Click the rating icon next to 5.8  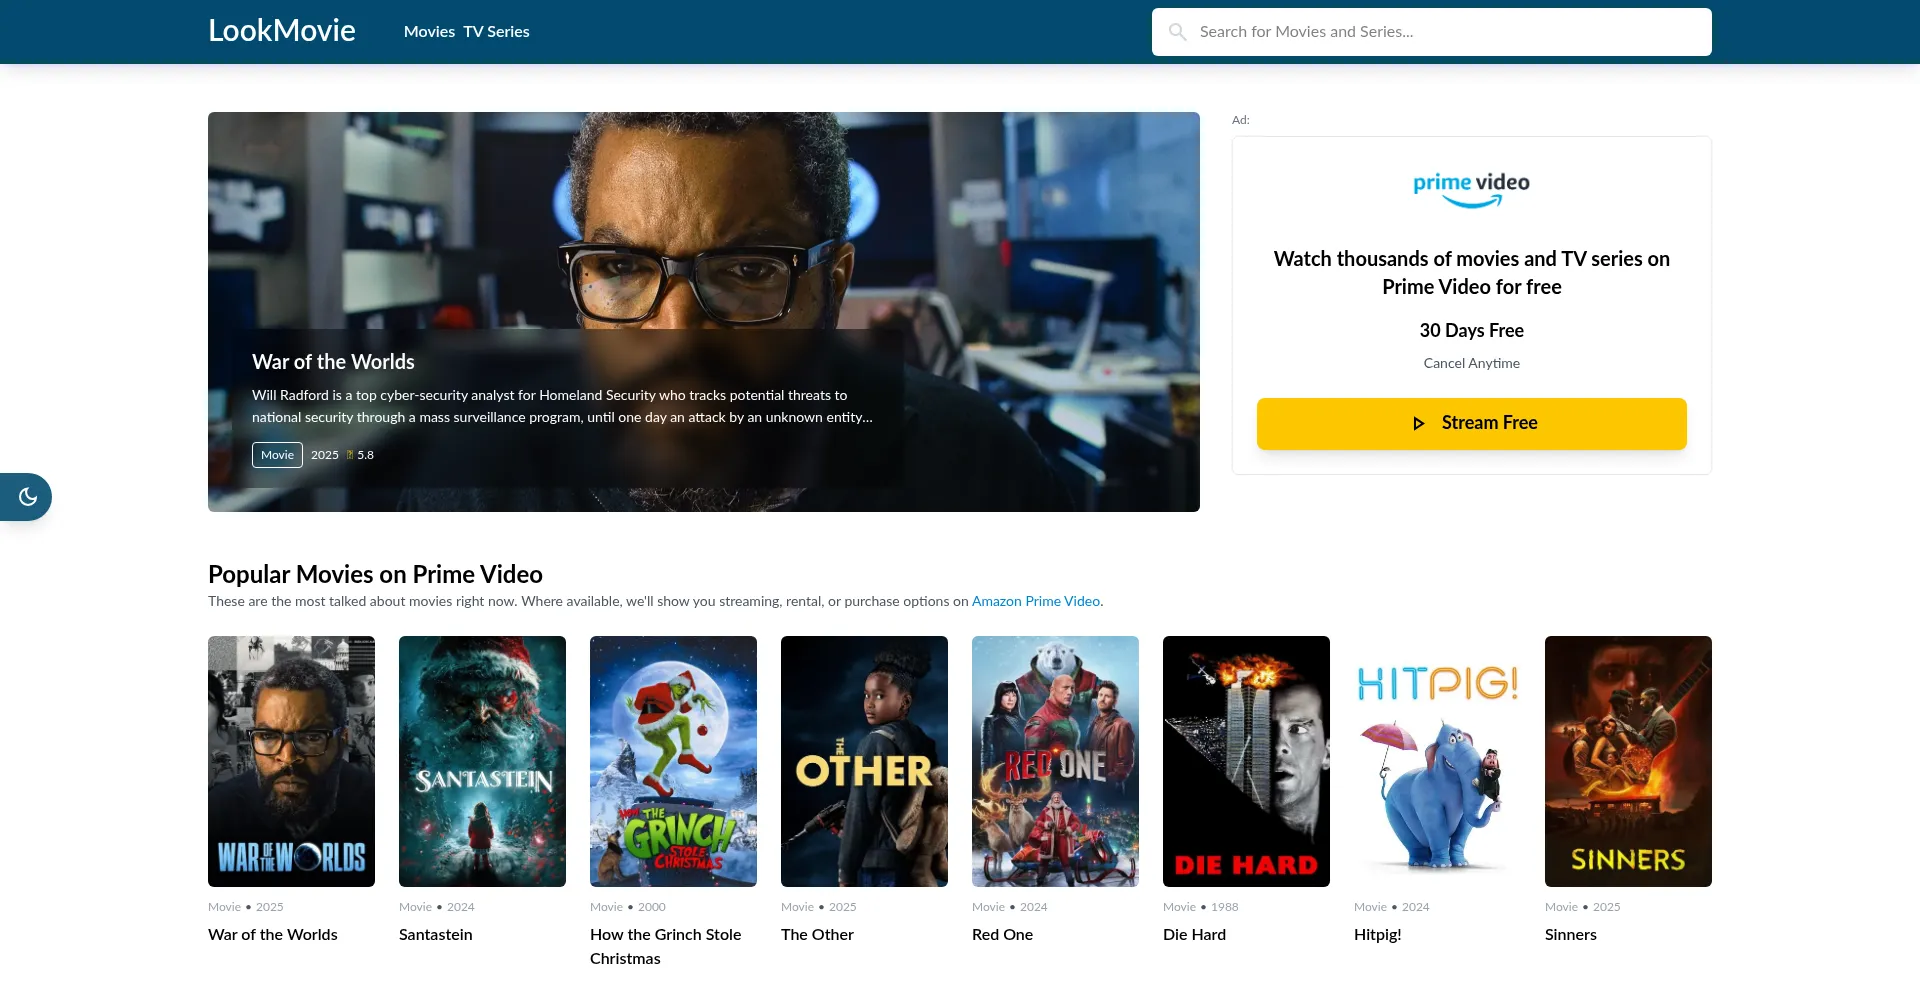pos(351,454)
